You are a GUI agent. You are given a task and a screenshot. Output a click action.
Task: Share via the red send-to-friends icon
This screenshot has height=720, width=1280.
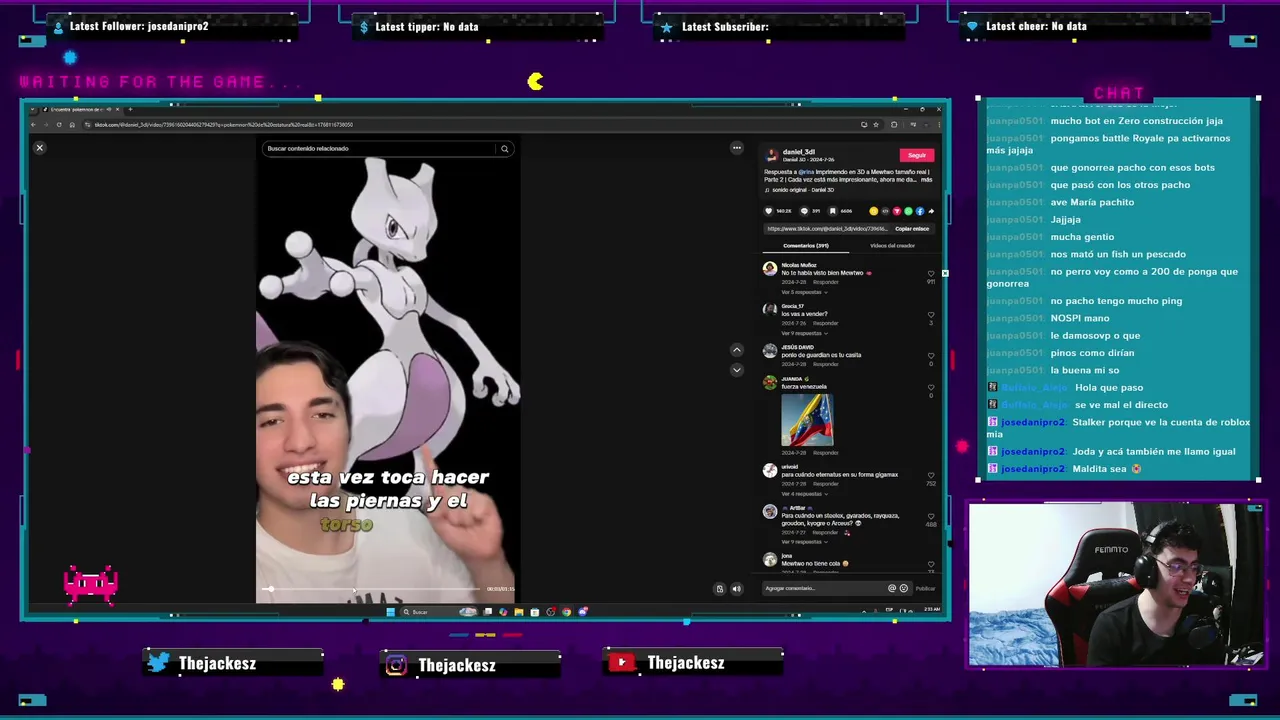897,211
